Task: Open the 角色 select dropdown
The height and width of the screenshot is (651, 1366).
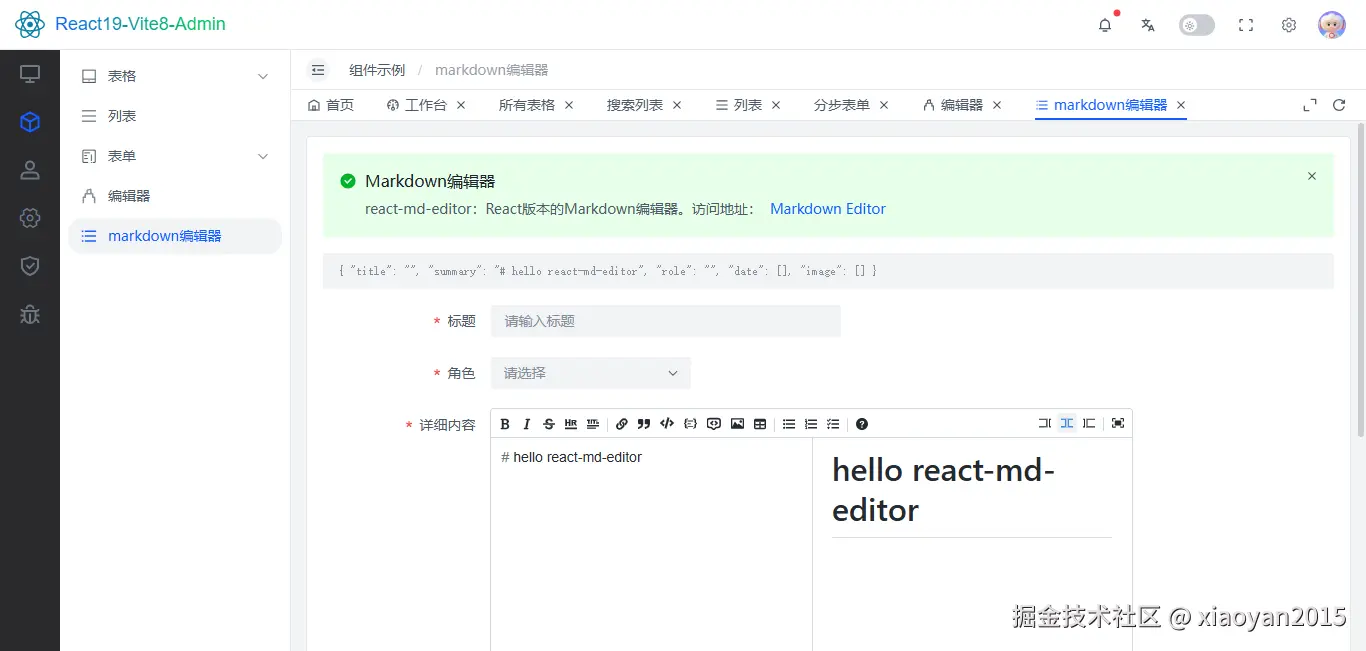Action: tap(590, 373)
